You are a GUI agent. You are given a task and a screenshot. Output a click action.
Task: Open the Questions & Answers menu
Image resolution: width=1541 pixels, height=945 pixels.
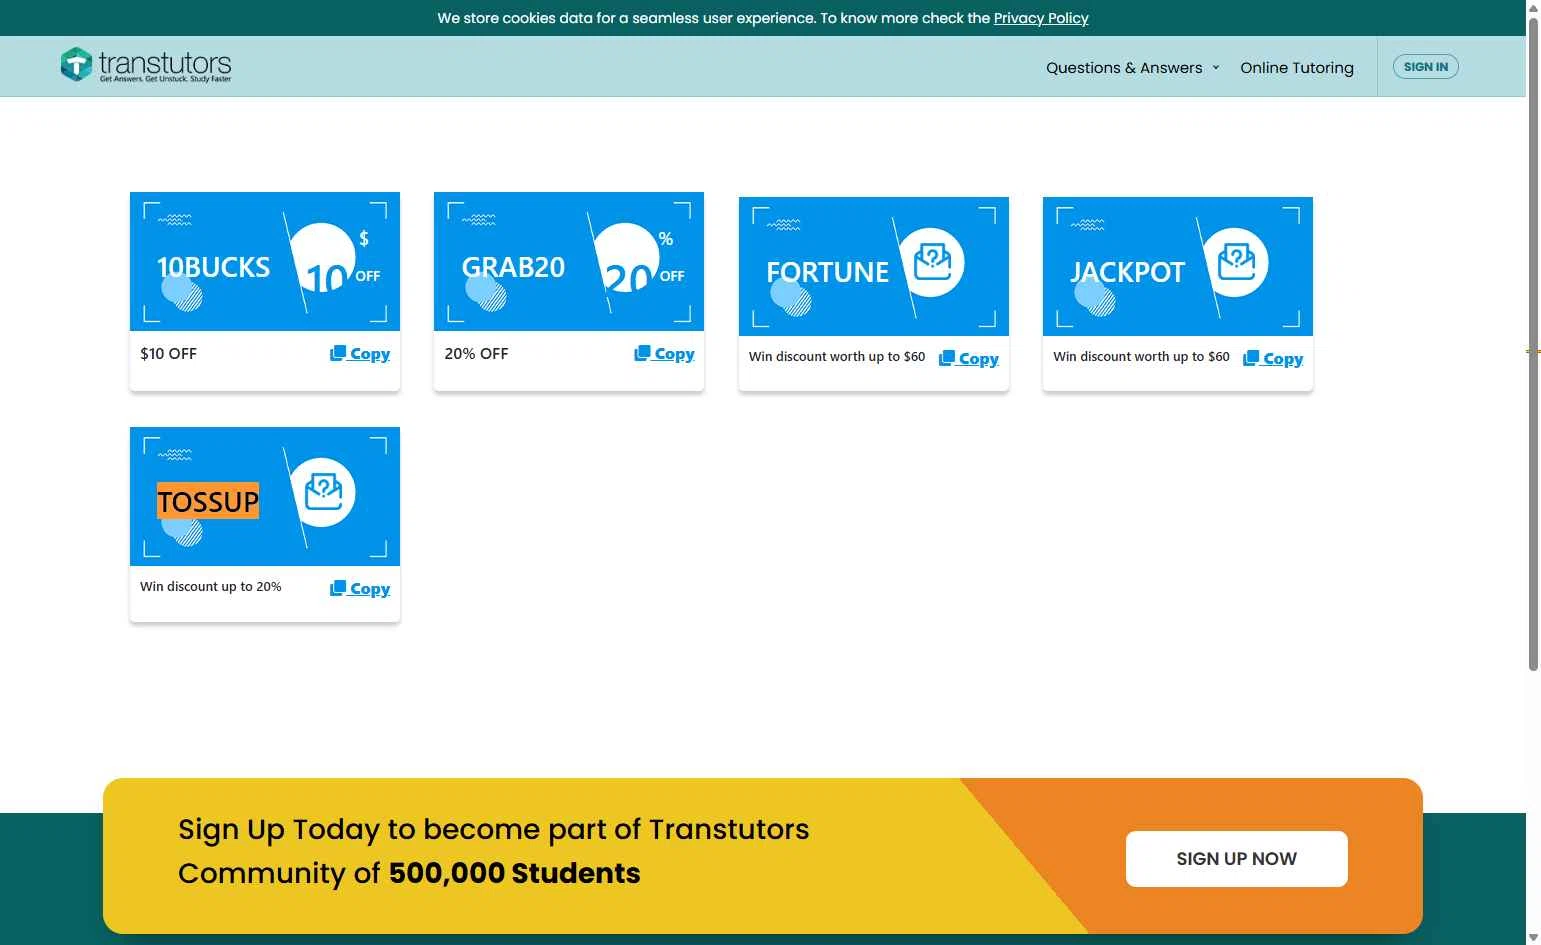(1124, 68)
